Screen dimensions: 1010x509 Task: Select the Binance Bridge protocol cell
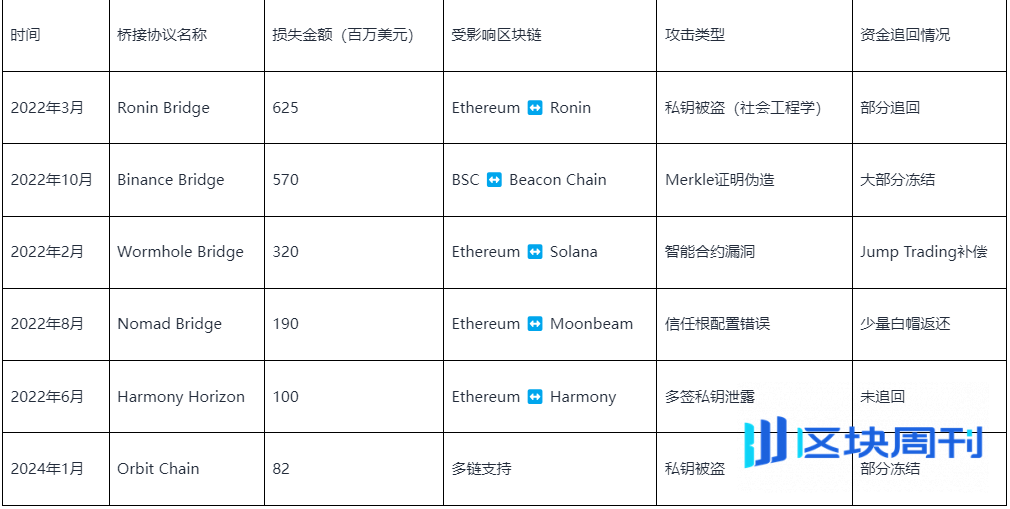pos(187,180)
